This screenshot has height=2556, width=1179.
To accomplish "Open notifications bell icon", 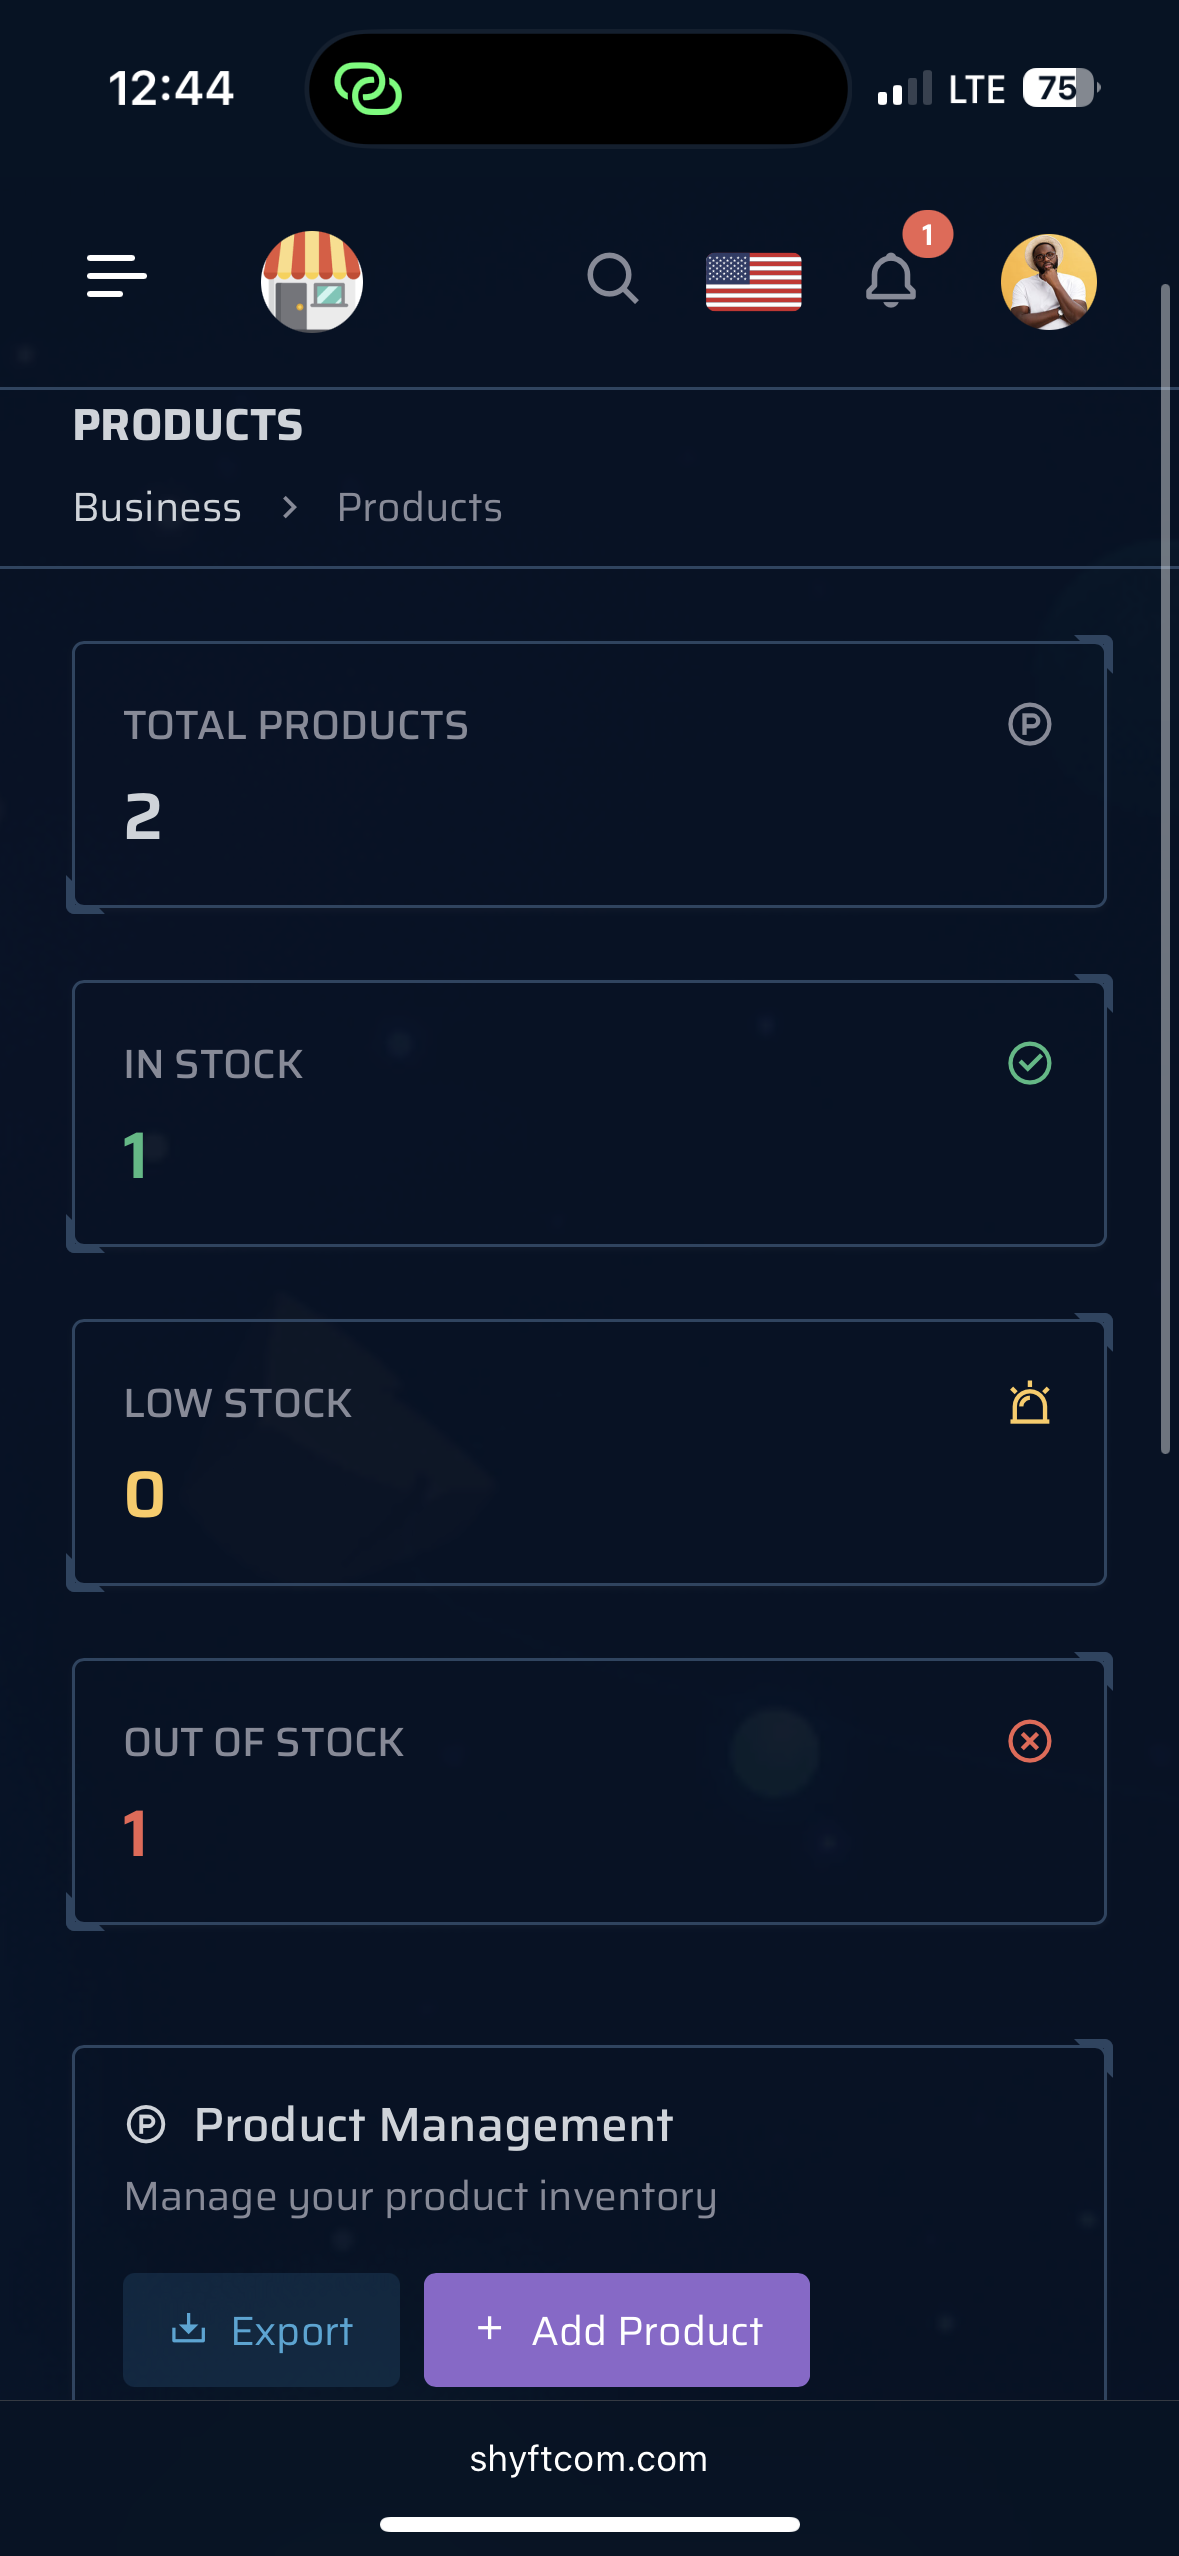I will (890, 280).
